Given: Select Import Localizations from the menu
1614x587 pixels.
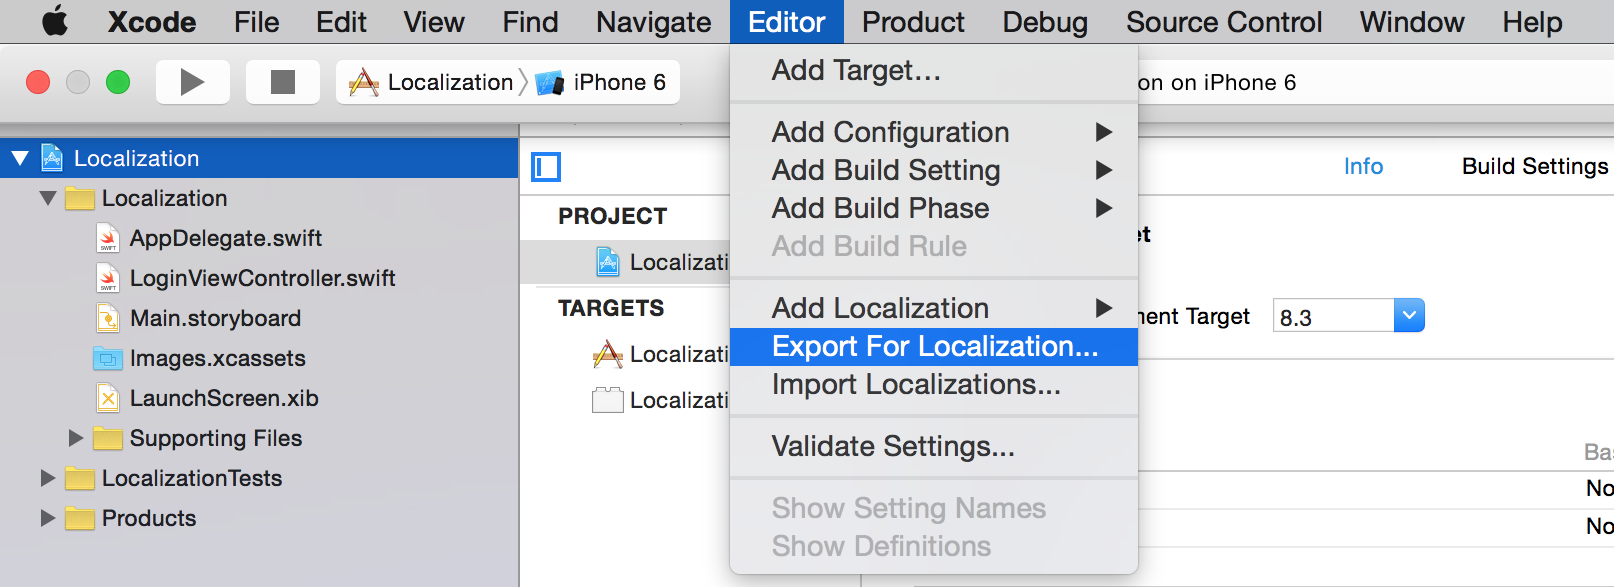Looking at the screenshot, I should pos(915,385).
